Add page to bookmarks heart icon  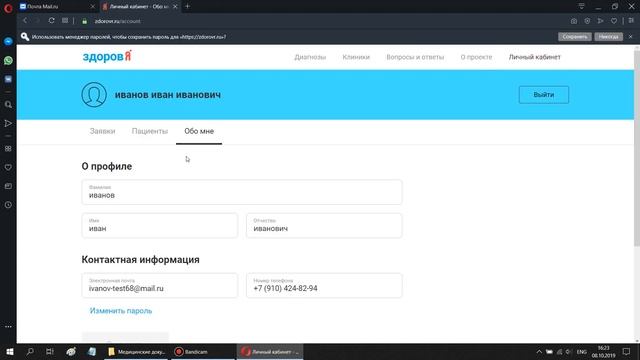(613, 21)
